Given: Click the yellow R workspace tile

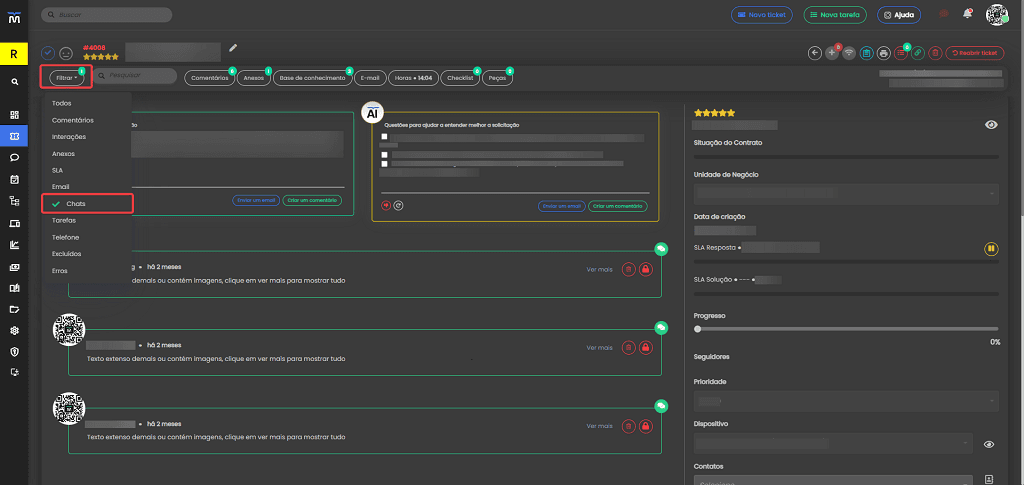Looking at the screenshot, I should tap(14, 54).
